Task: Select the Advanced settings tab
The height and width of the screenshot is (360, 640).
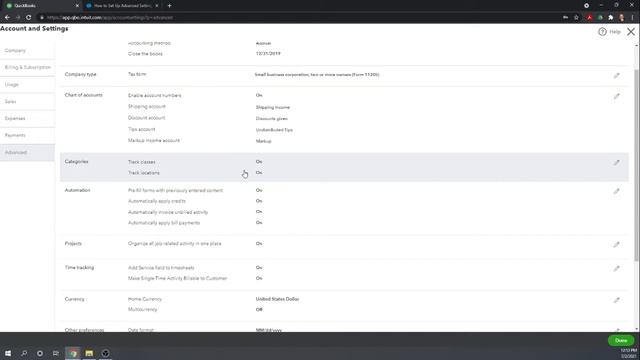Action: [x=27, y=153]
